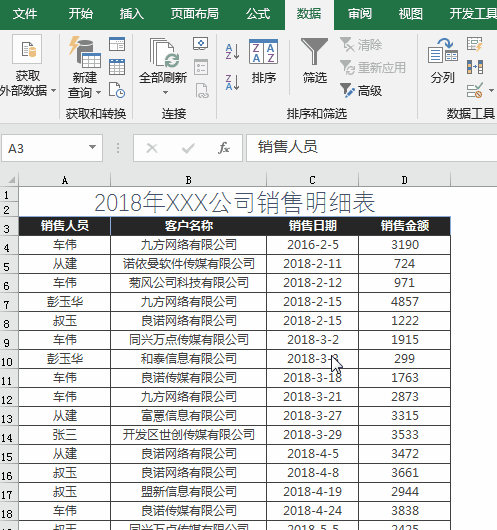Click the From Table icon
The width and height of the screenshot is (497, 530).
117,67
